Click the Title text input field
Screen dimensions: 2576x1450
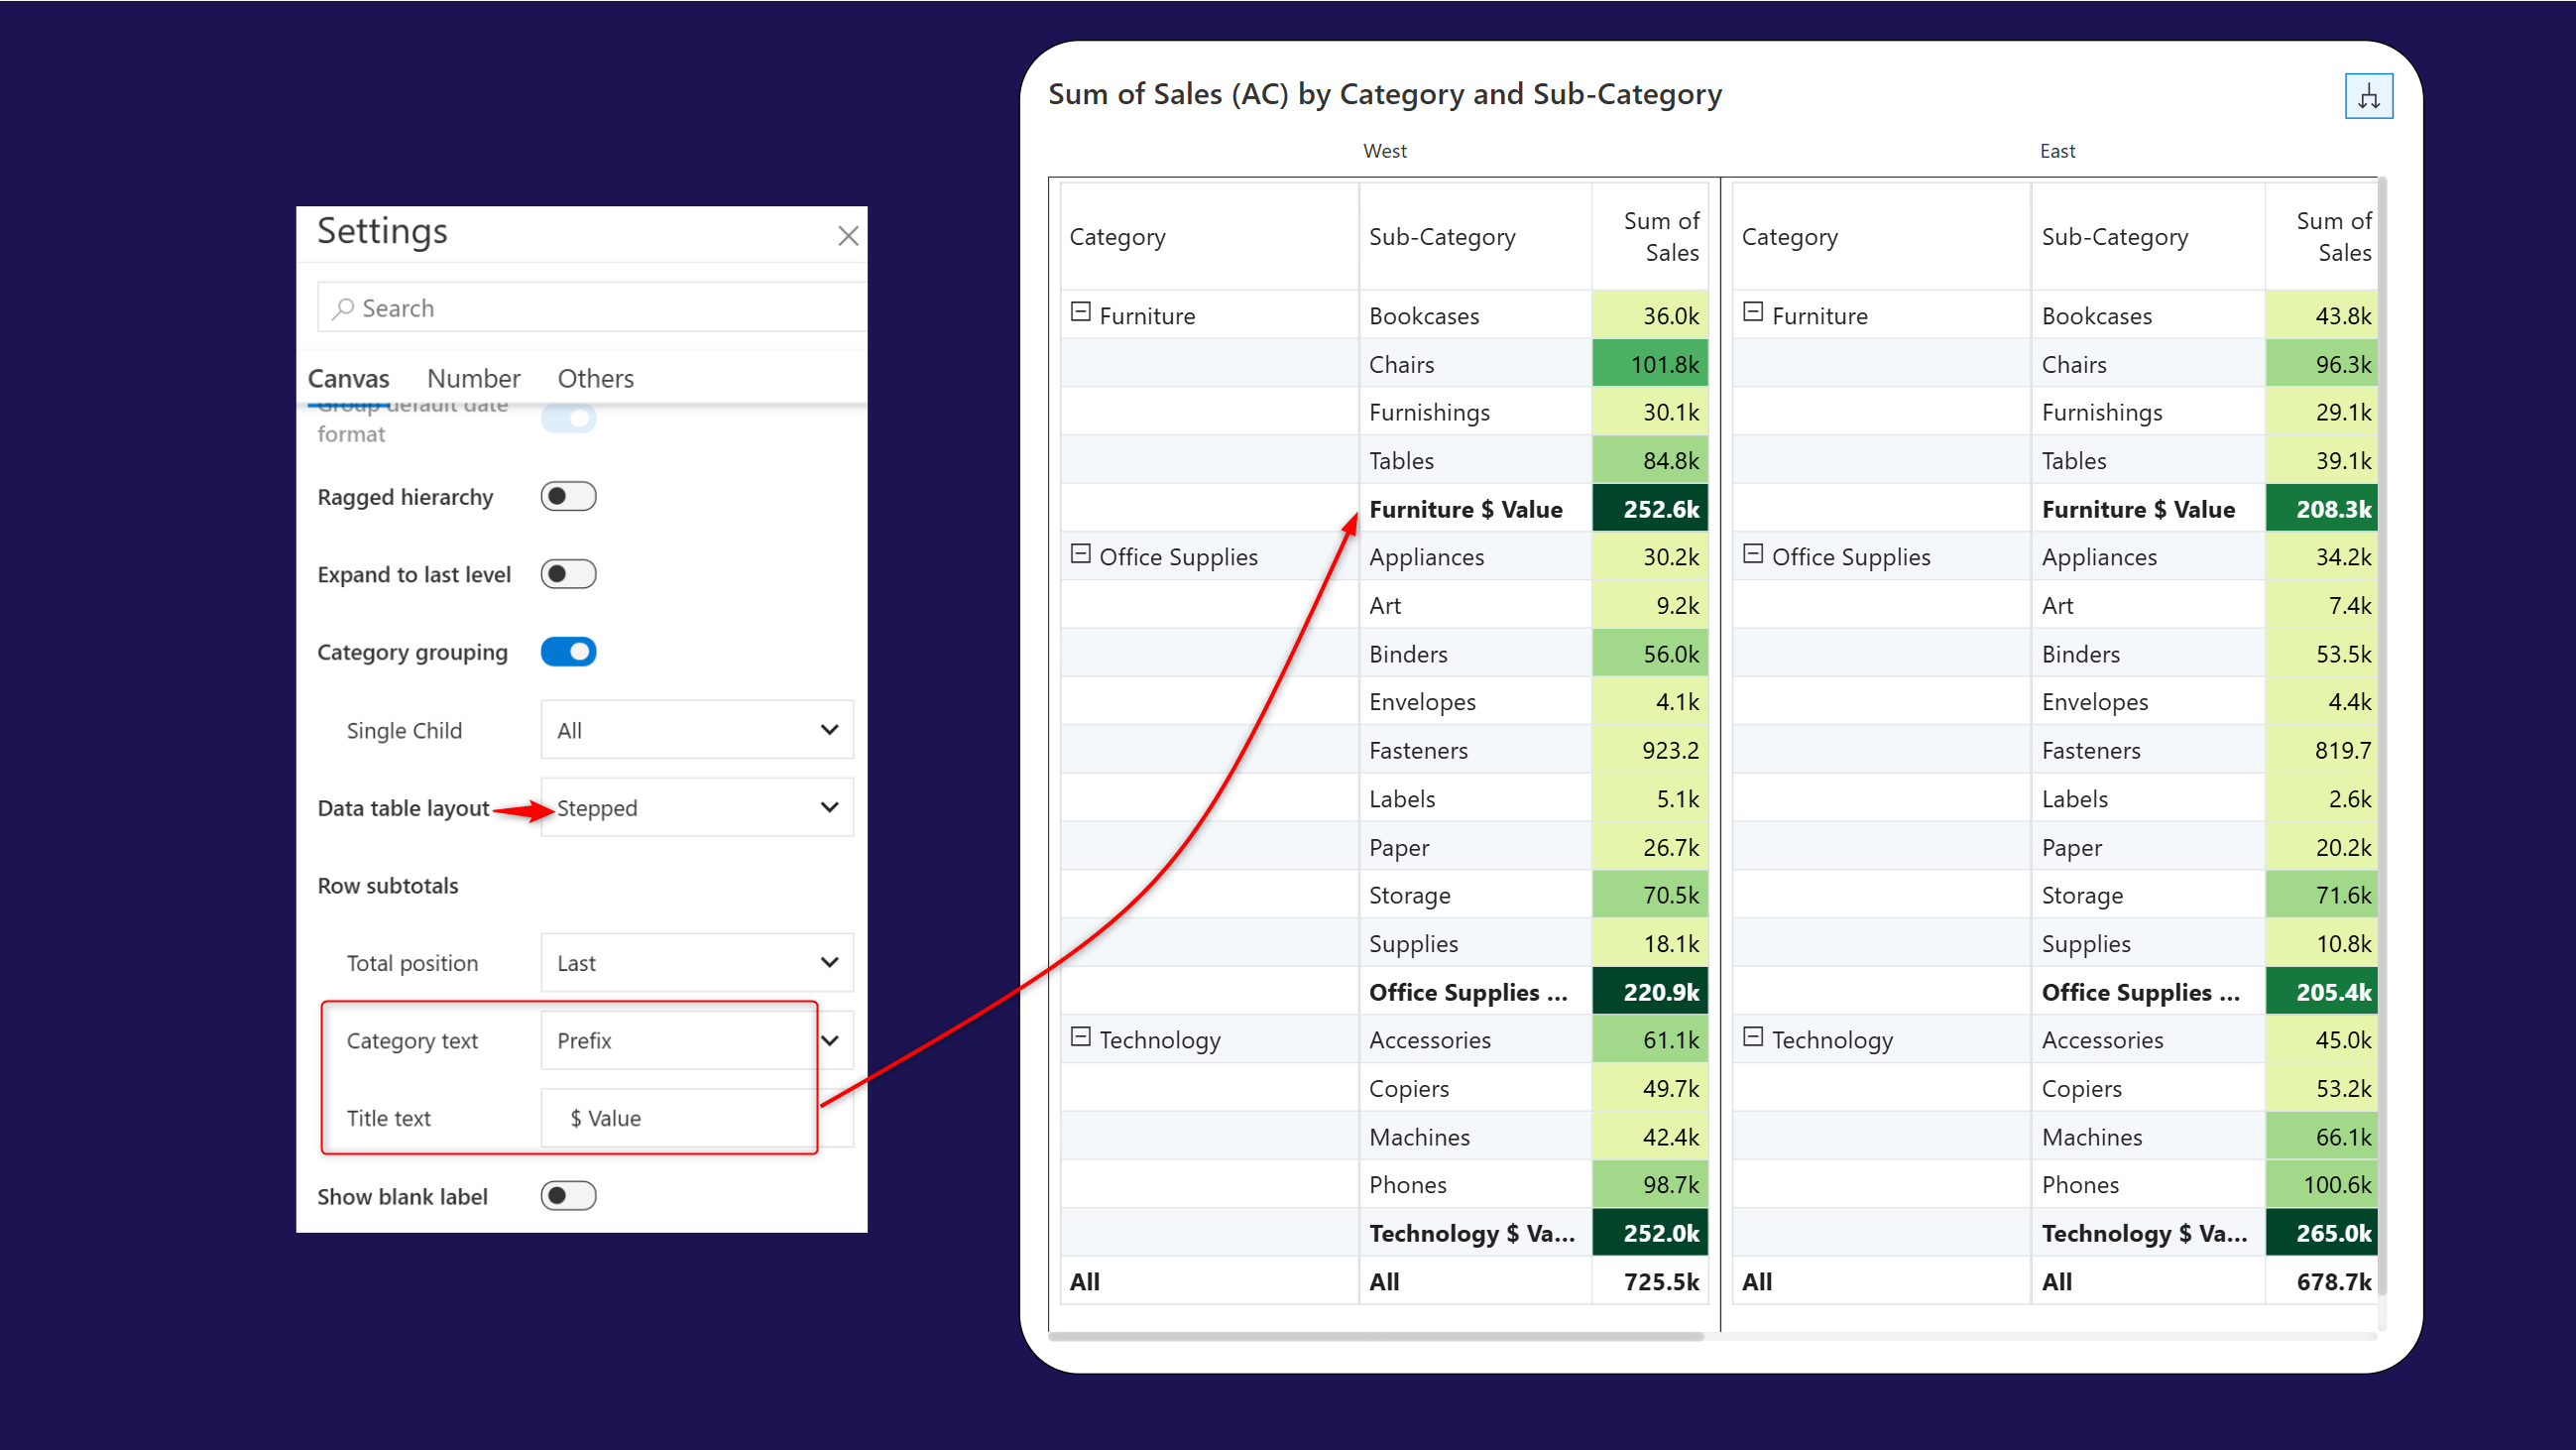[x=680, y=1118]
